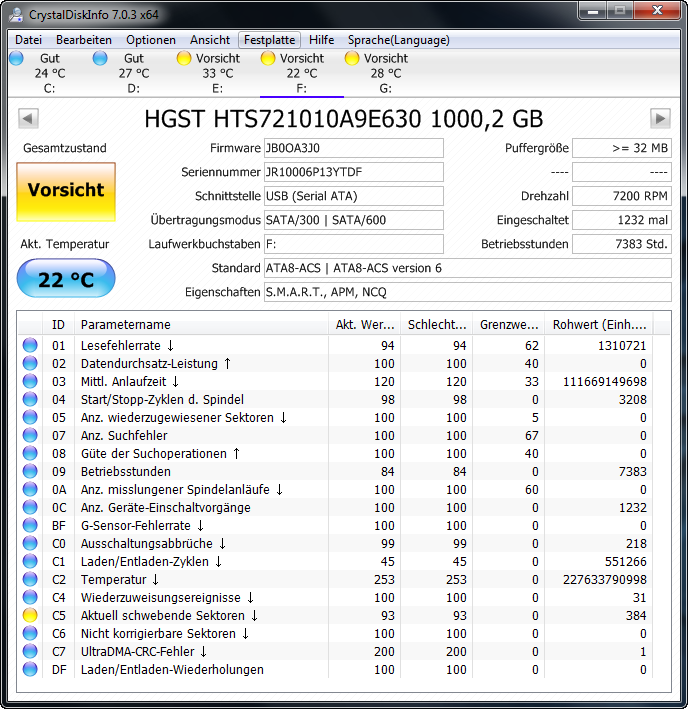The image size is (688, 709).
Task: Click status icon of Geräte-Einschaltvorgänge row
Action: coord(30,507)
